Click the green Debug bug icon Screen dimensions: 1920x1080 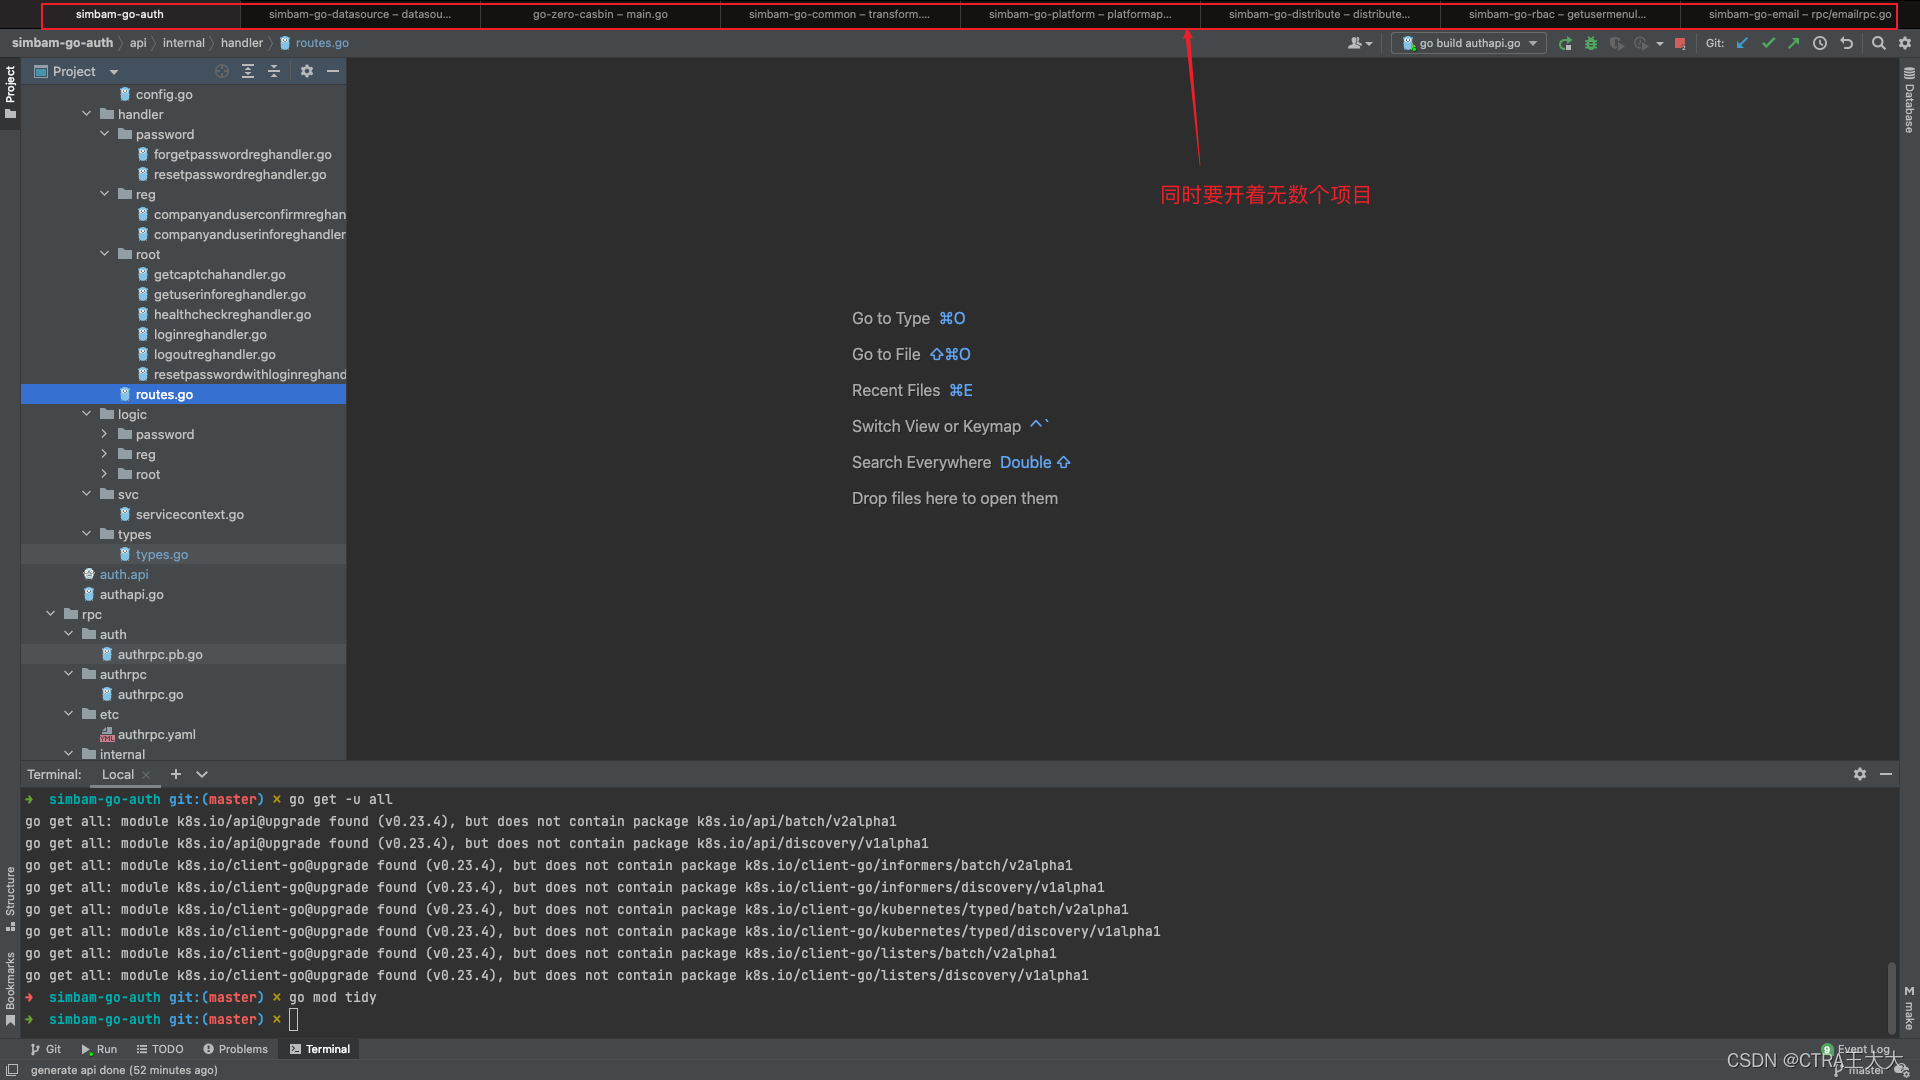1591,43
